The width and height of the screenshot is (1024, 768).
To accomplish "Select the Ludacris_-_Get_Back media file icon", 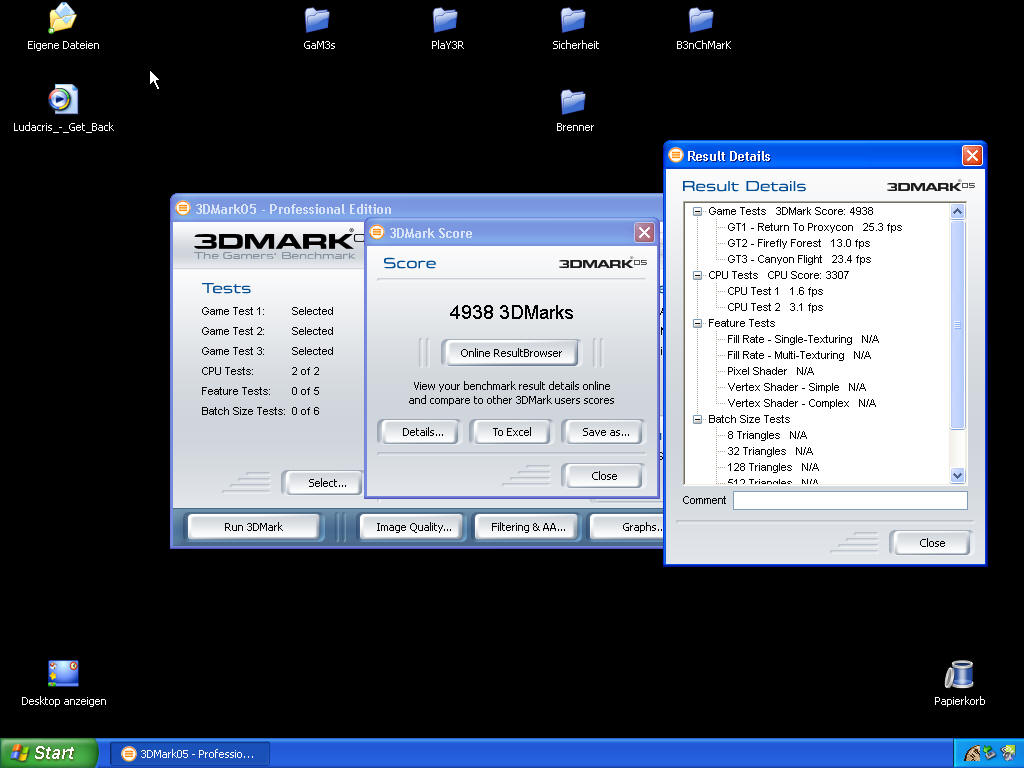I will pos(63,100).
